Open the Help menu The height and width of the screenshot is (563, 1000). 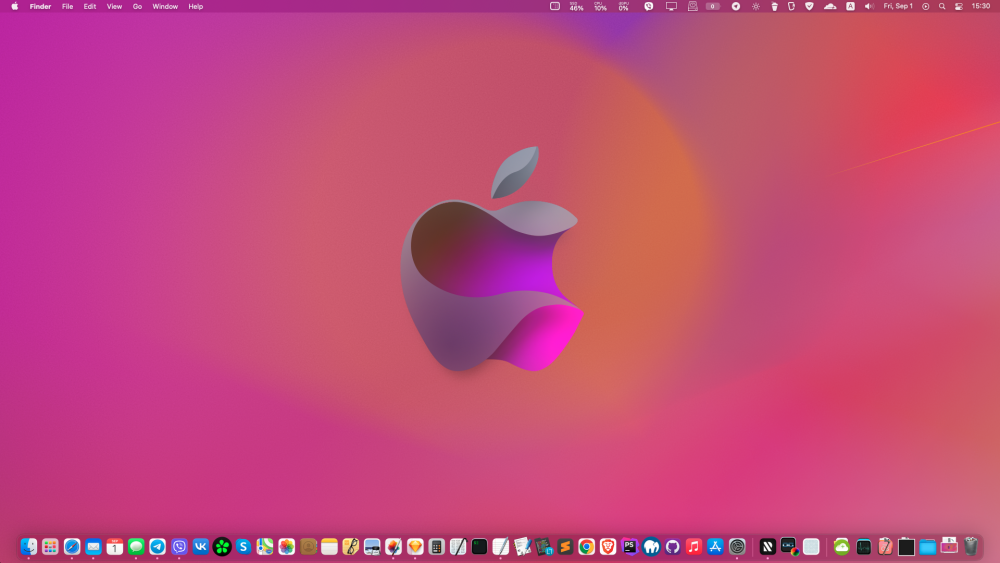[195, 6]
